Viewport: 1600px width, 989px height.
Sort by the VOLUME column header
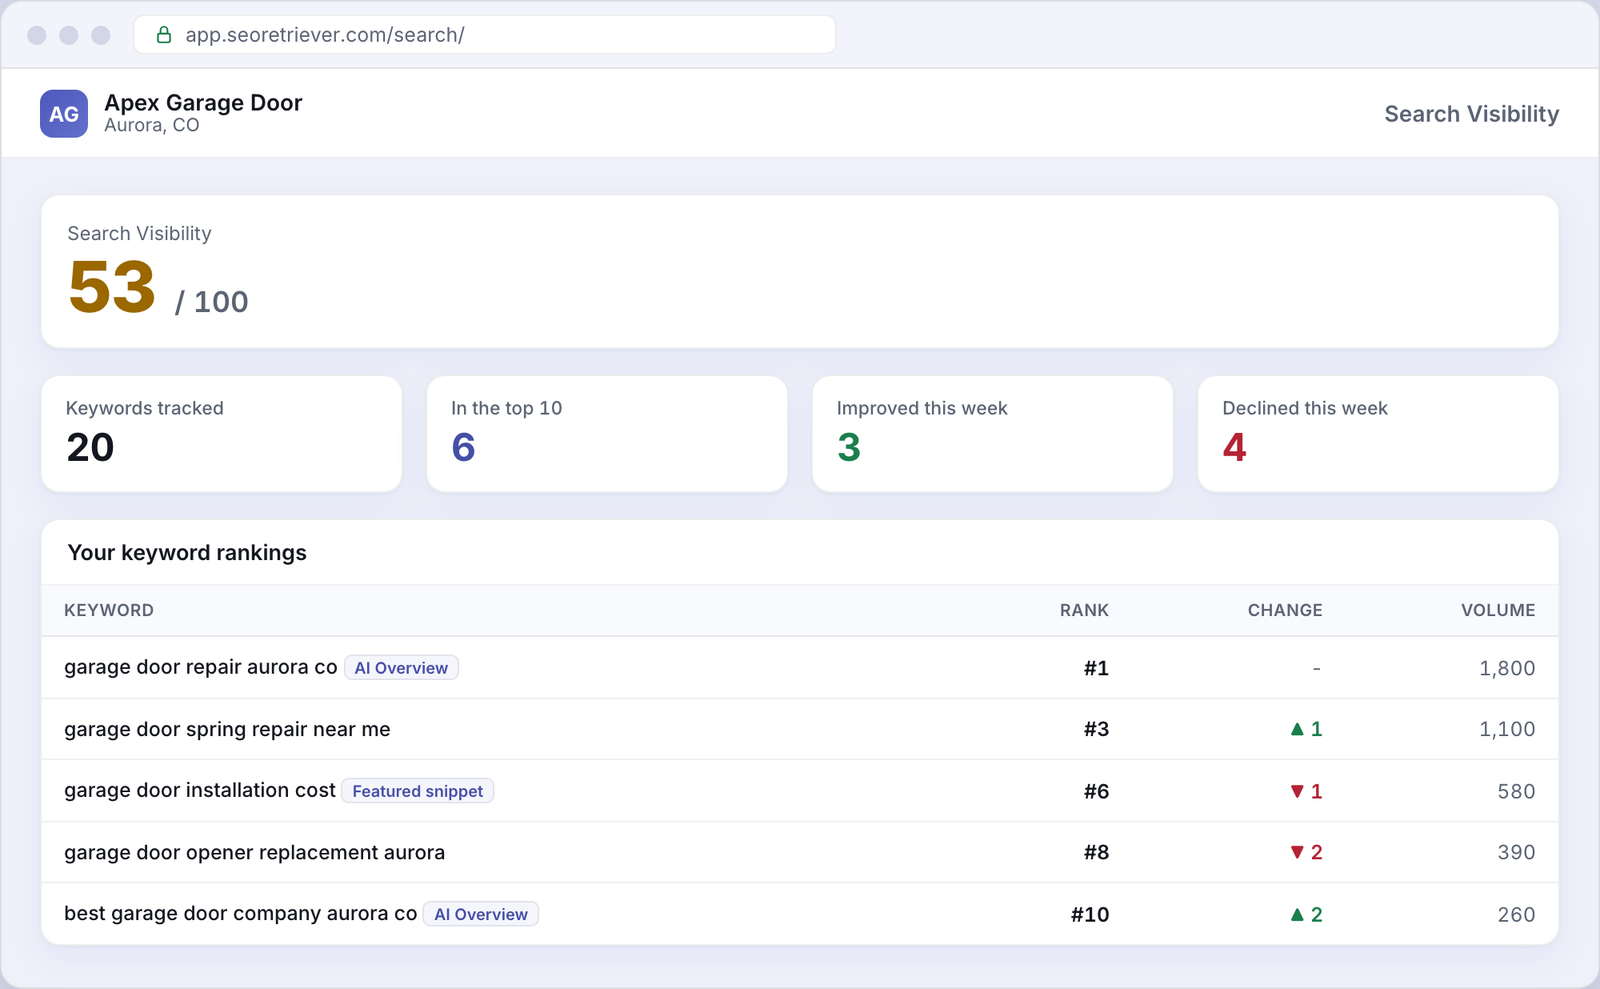(1498, 610)
